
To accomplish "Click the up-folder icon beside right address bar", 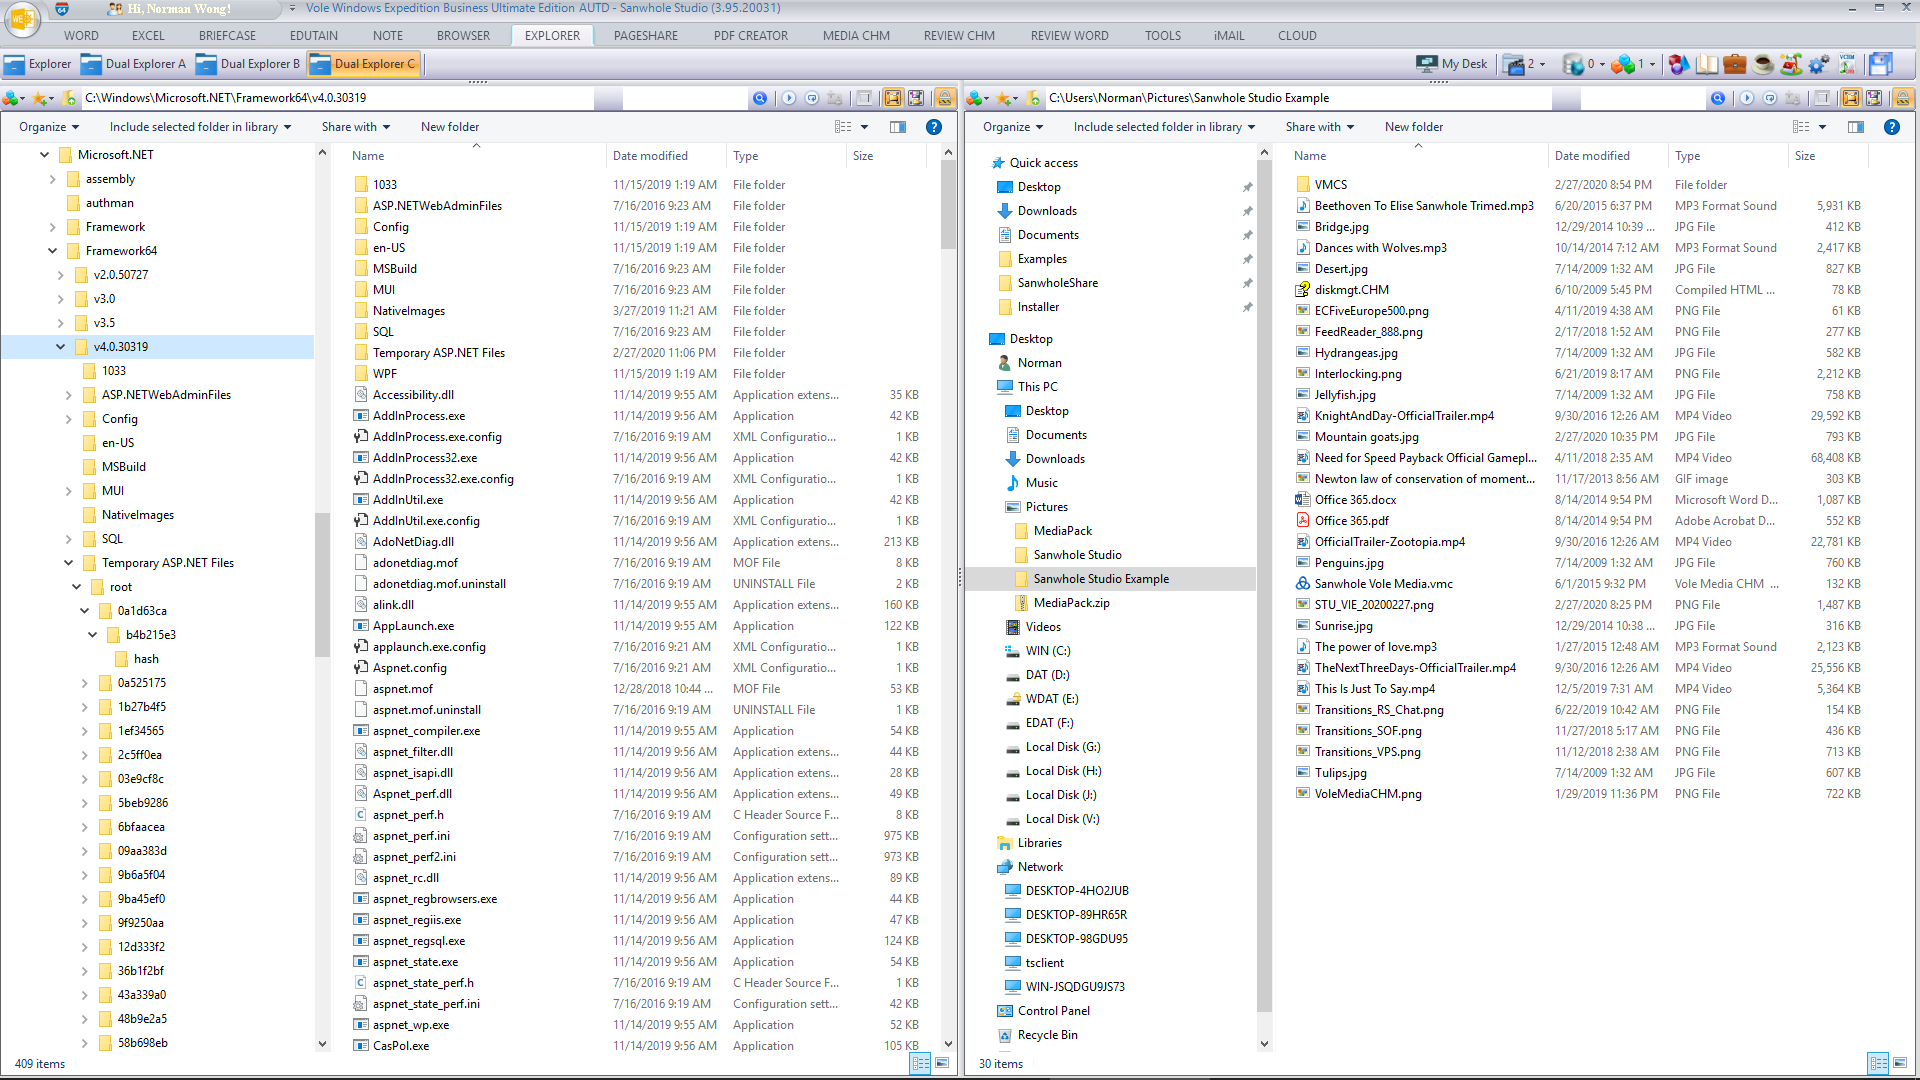I will pos(1033,98).
